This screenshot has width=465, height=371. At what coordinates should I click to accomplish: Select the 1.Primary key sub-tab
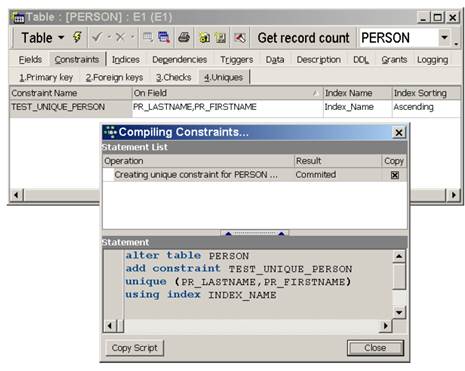coord(46,77)
